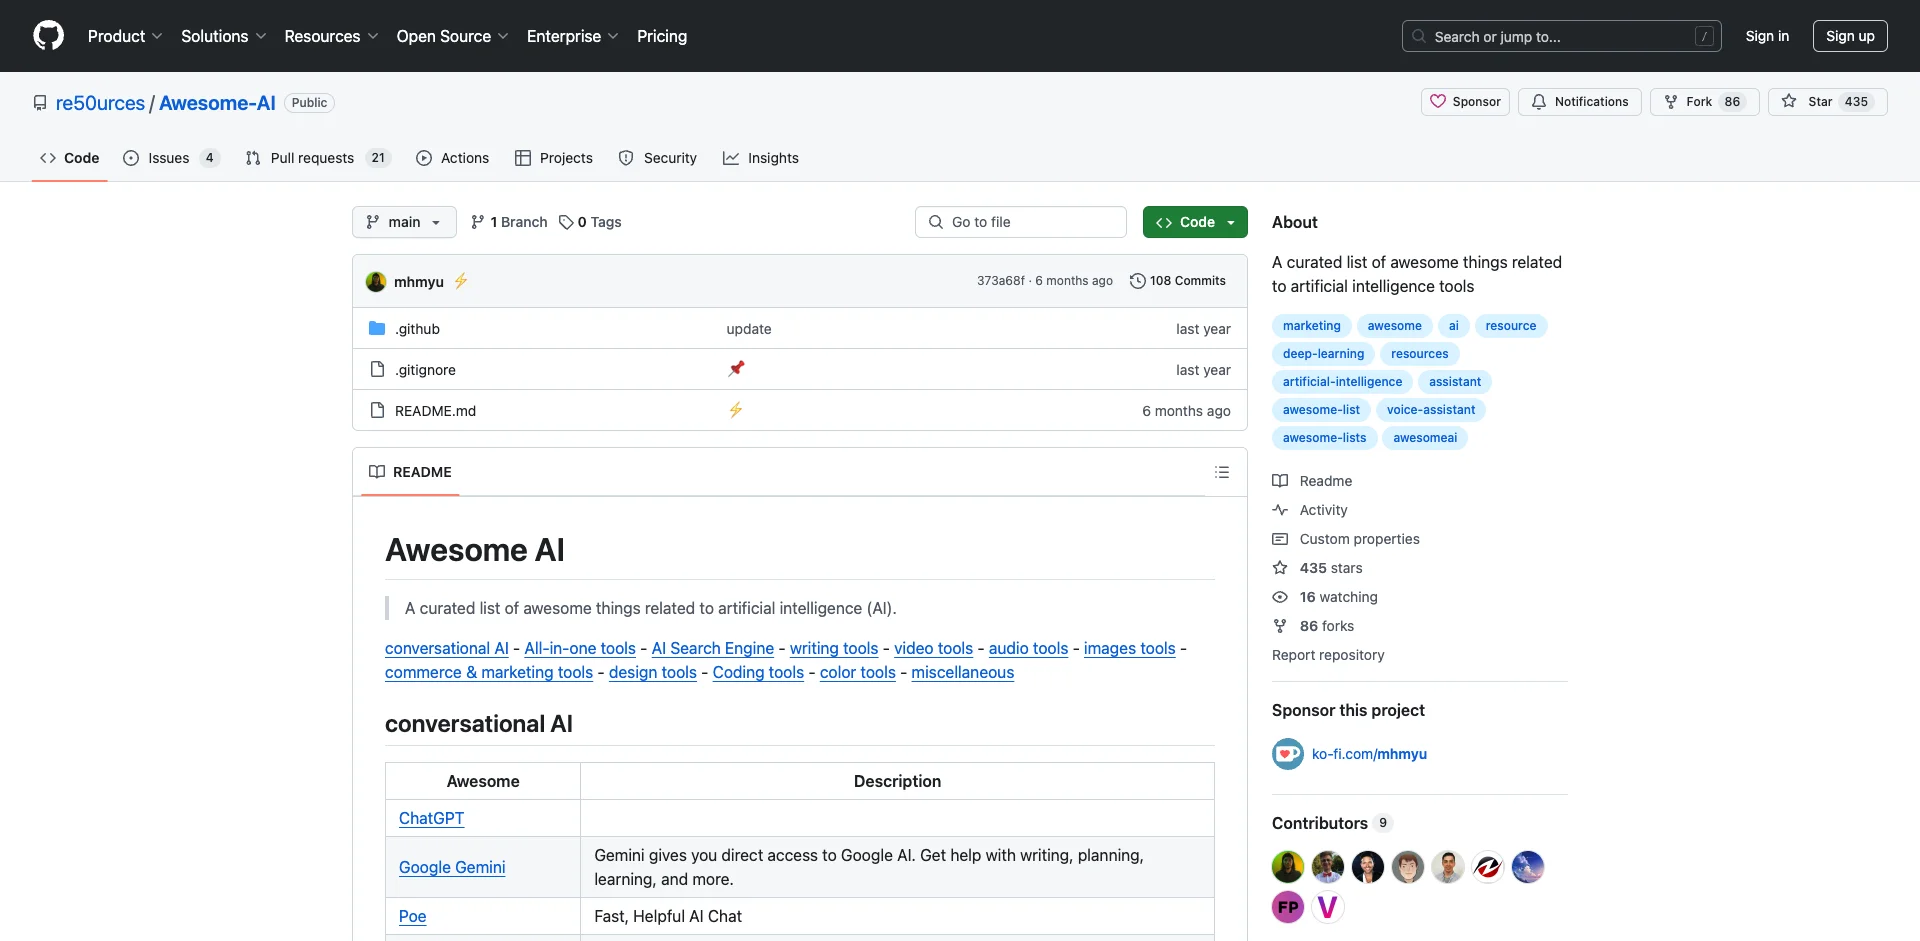The image size is (1920, 941).
Task: Open the ChatGPT link in table
Action: coord(431,818)
